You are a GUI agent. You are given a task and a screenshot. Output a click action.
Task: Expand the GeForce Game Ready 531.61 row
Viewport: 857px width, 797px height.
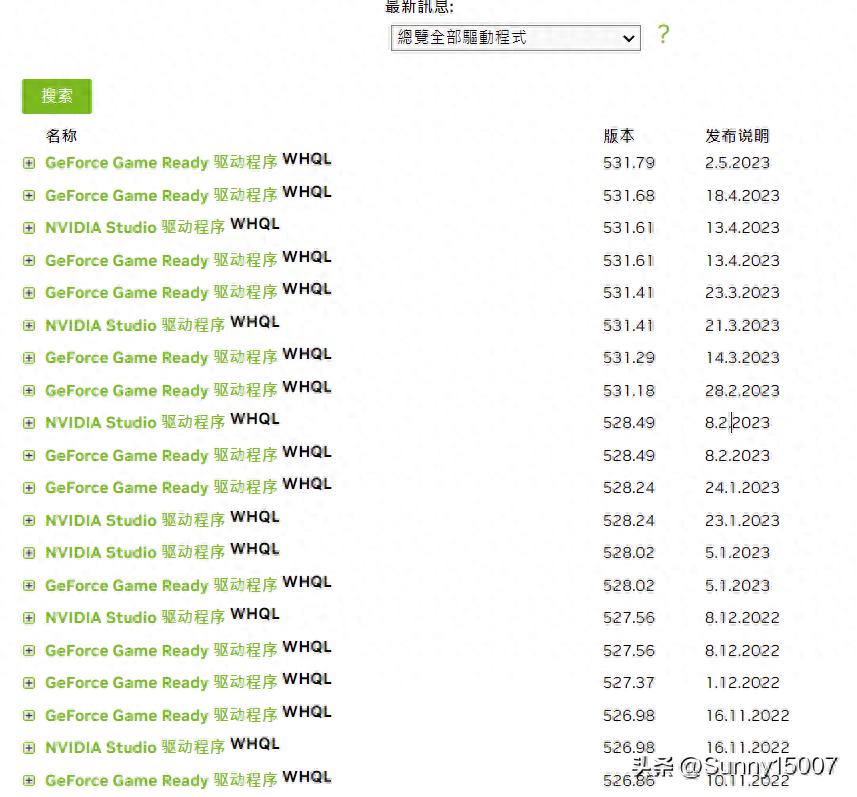[29, 261]
